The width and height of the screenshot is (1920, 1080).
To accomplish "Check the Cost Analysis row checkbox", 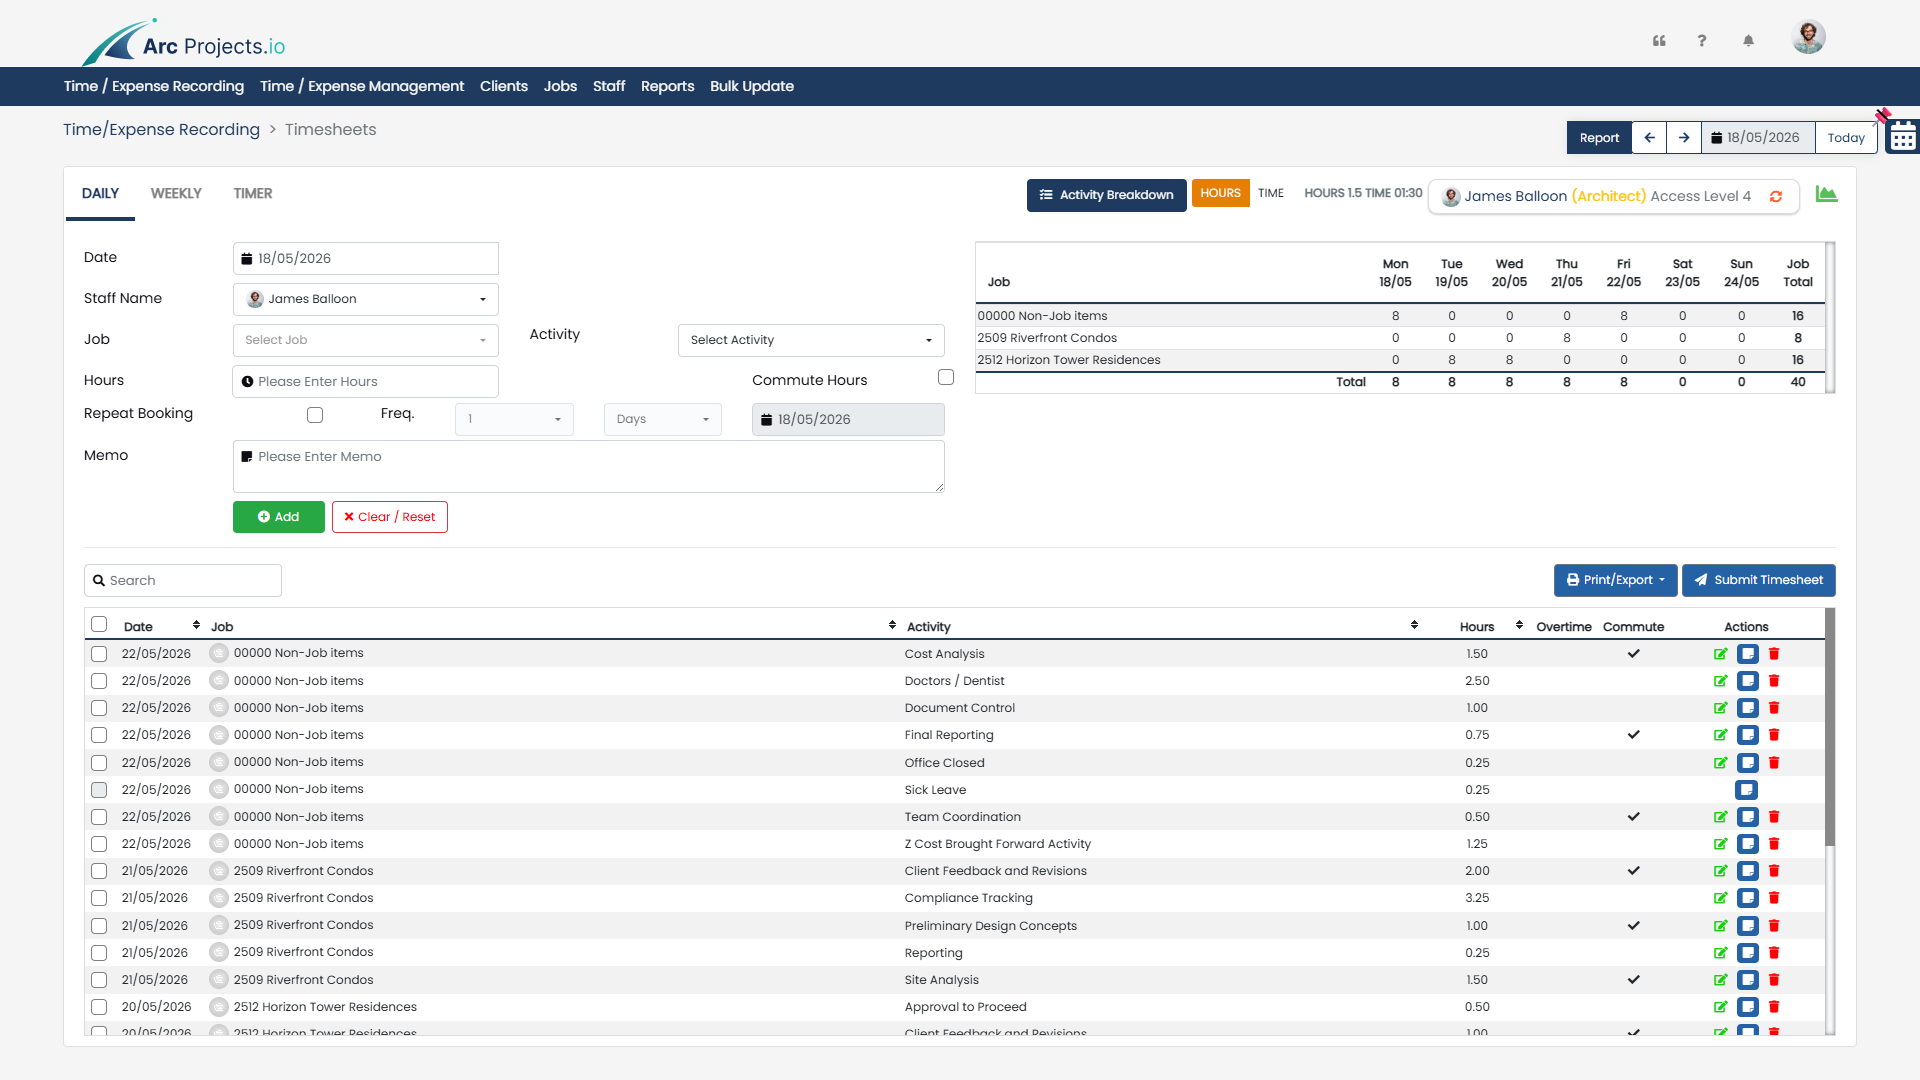I will pyautogui.click(x=99, y=654).
